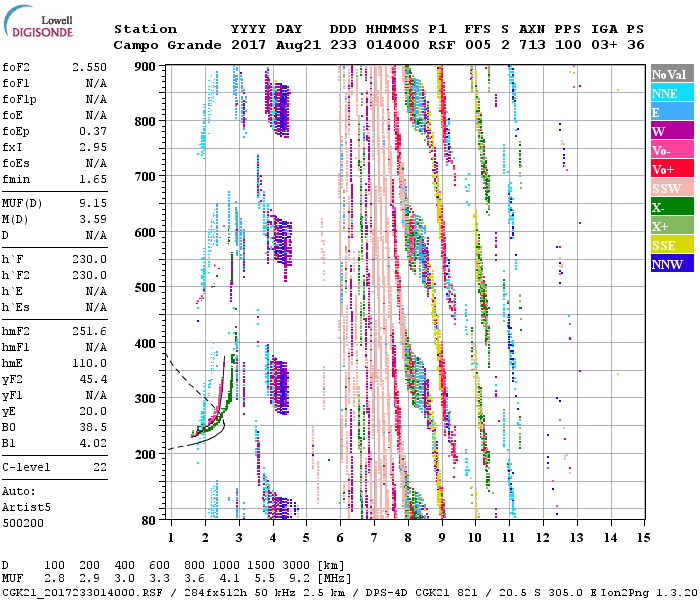Select the C-level value 22
This screenshot has width=700, height=600.
tap(98, 467)
